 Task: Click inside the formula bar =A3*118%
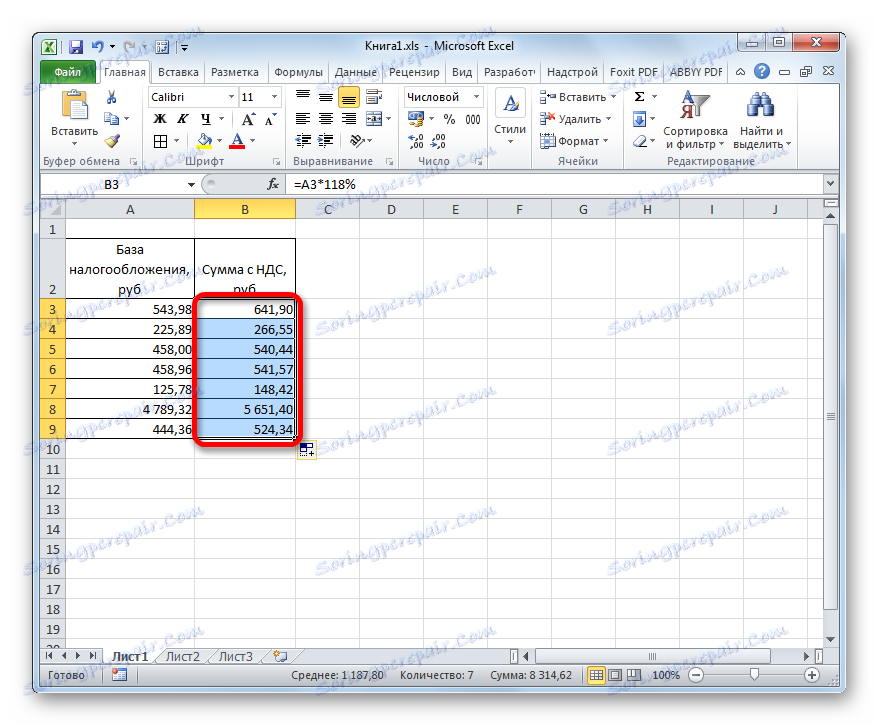(555, 184)
